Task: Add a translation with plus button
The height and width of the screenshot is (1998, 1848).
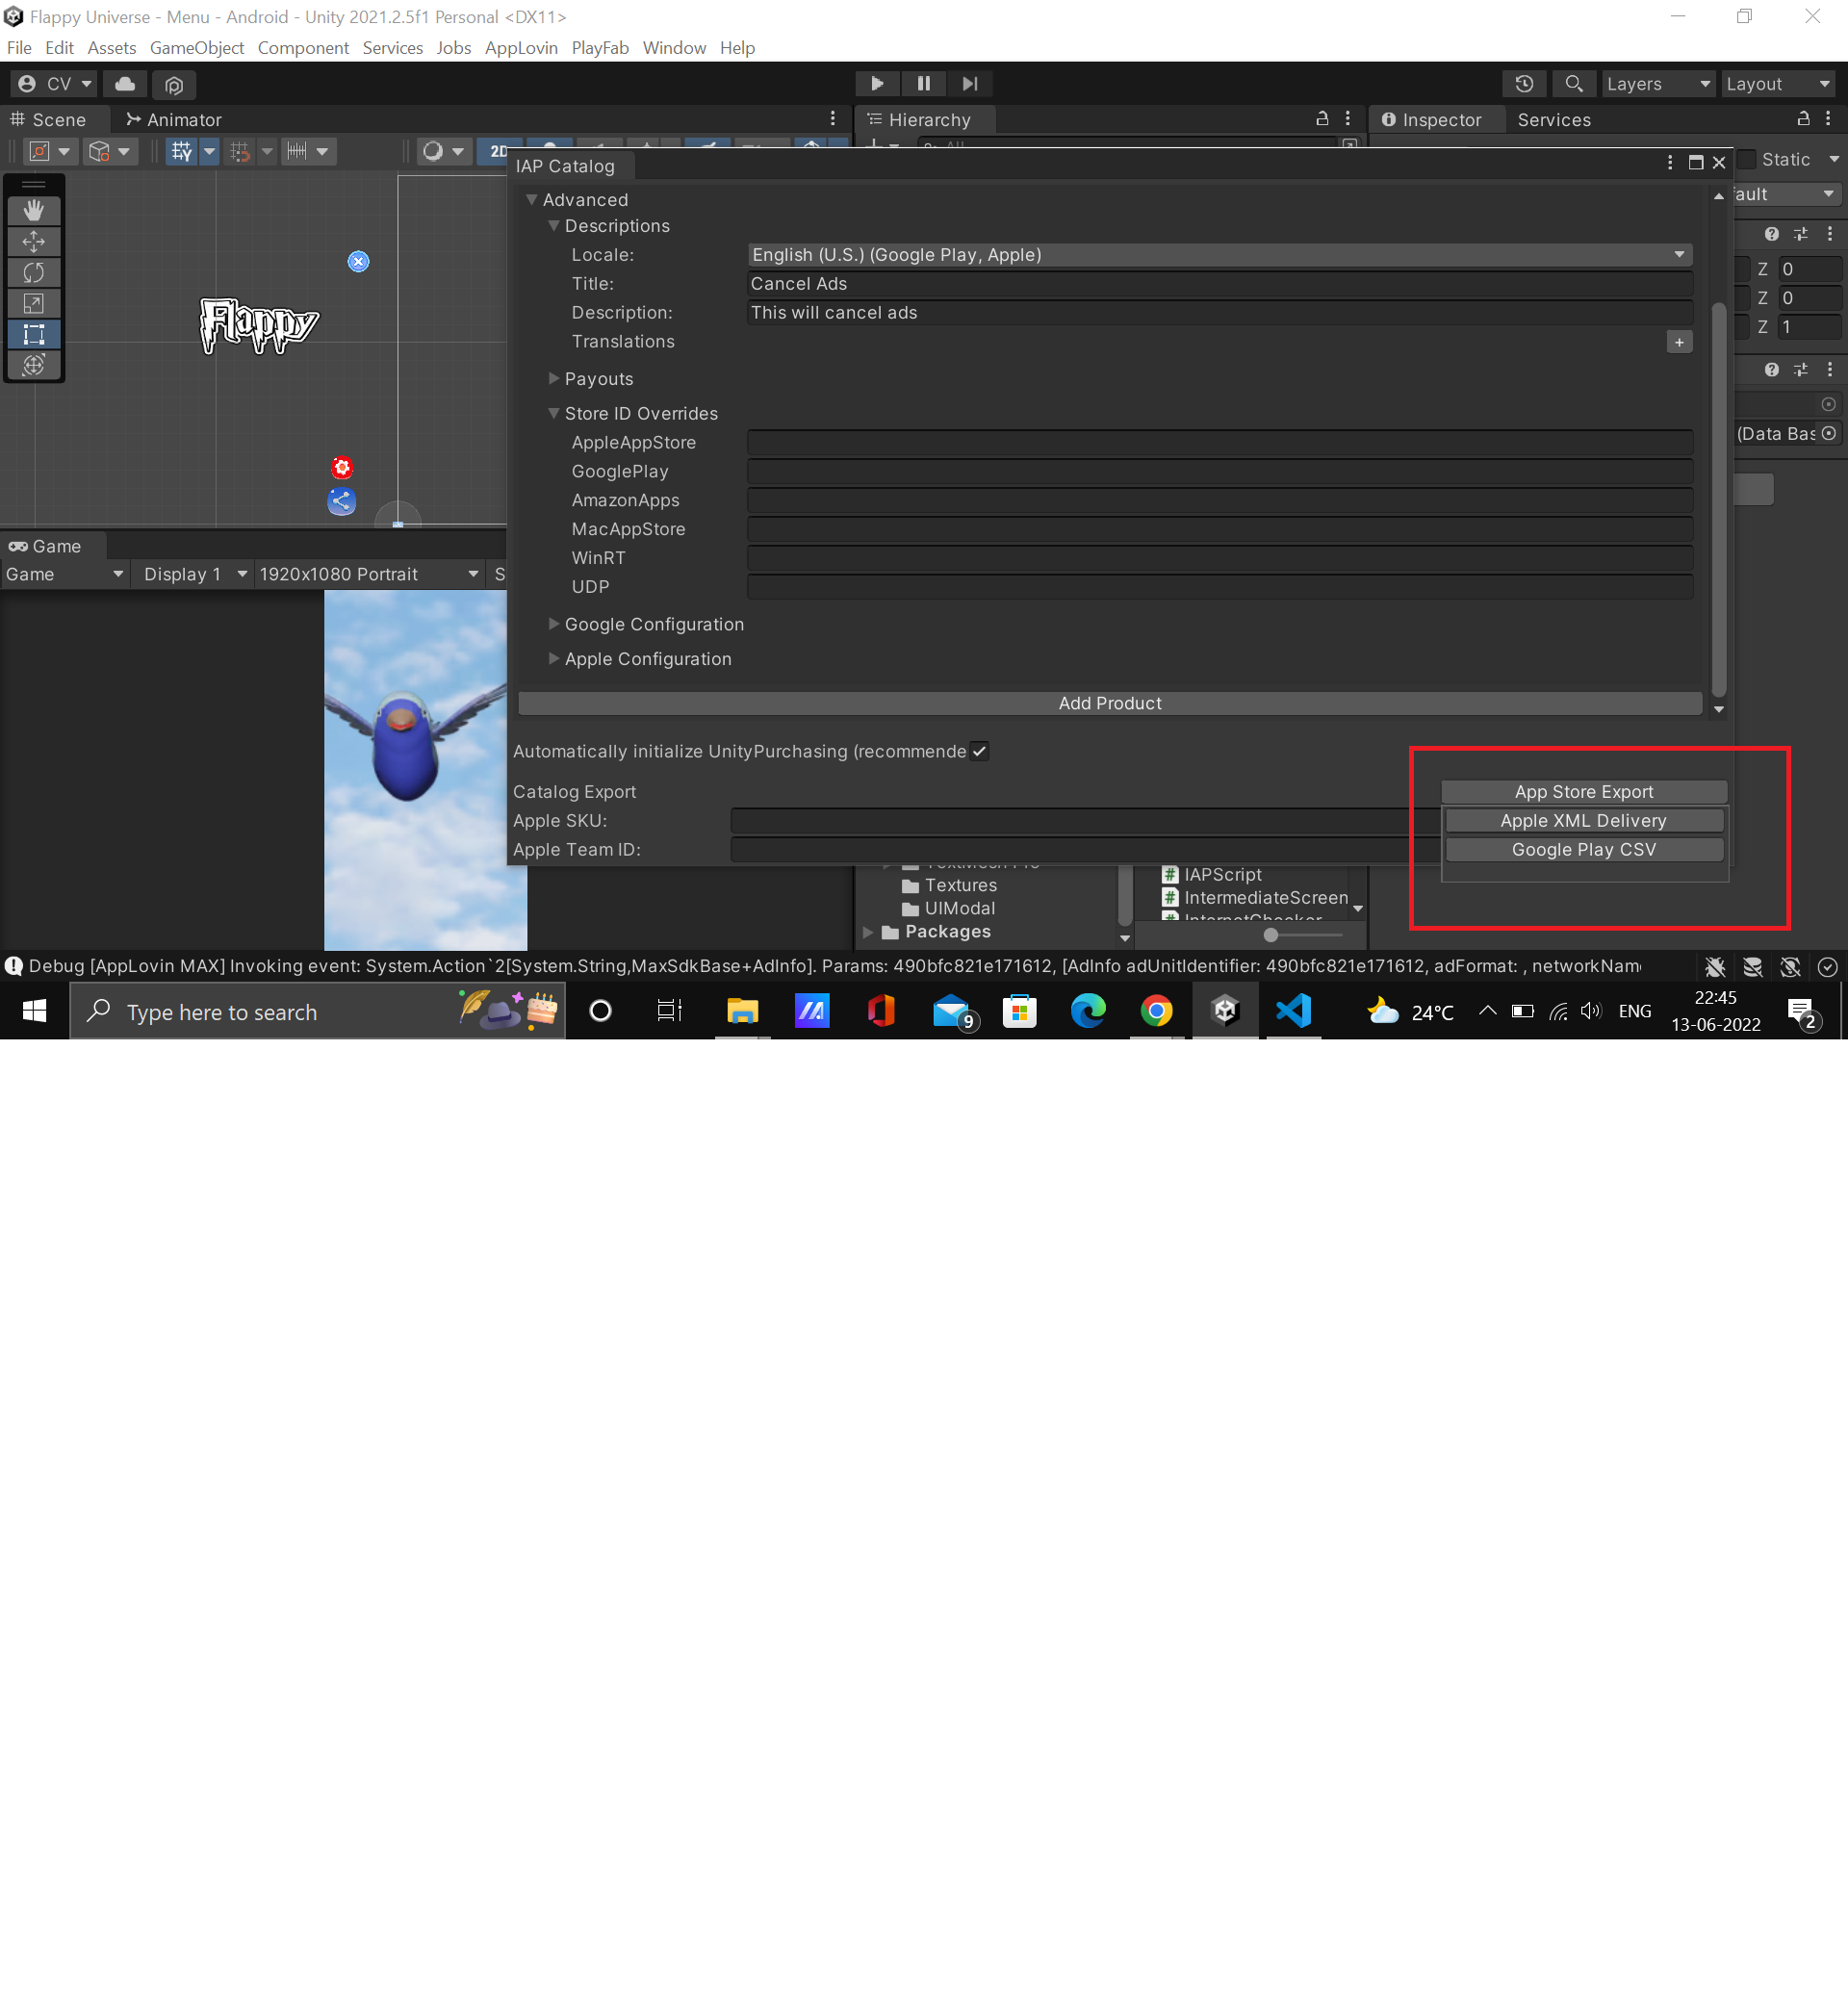Action: (x=1679, y=342)
